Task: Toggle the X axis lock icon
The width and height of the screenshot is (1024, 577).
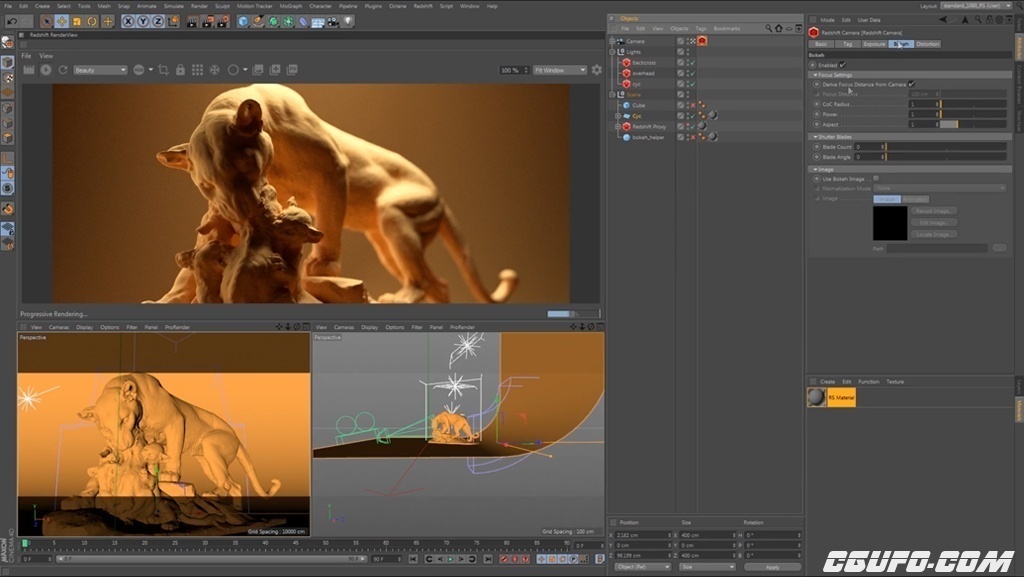Action: click(128, 21)
